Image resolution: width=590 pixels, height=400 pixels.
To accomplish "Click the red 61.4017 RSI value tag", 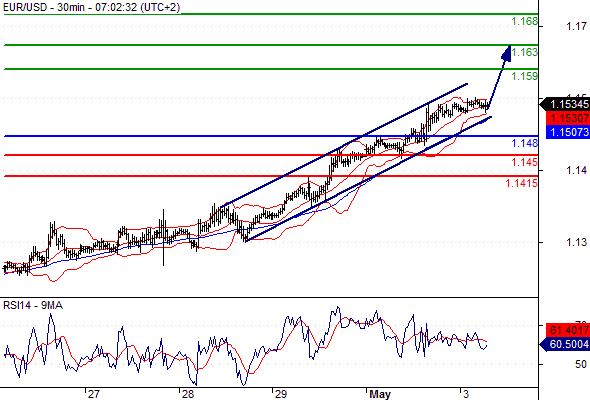I will tap(567, 330).
